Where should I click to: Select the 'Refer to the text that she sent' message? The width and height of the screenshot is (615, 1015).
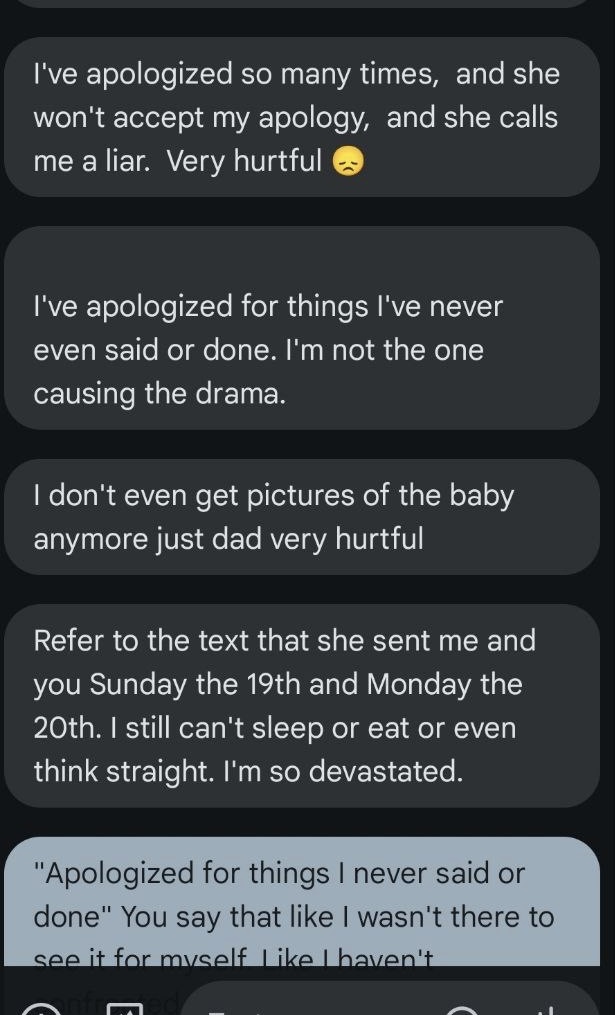coord(302,706)
